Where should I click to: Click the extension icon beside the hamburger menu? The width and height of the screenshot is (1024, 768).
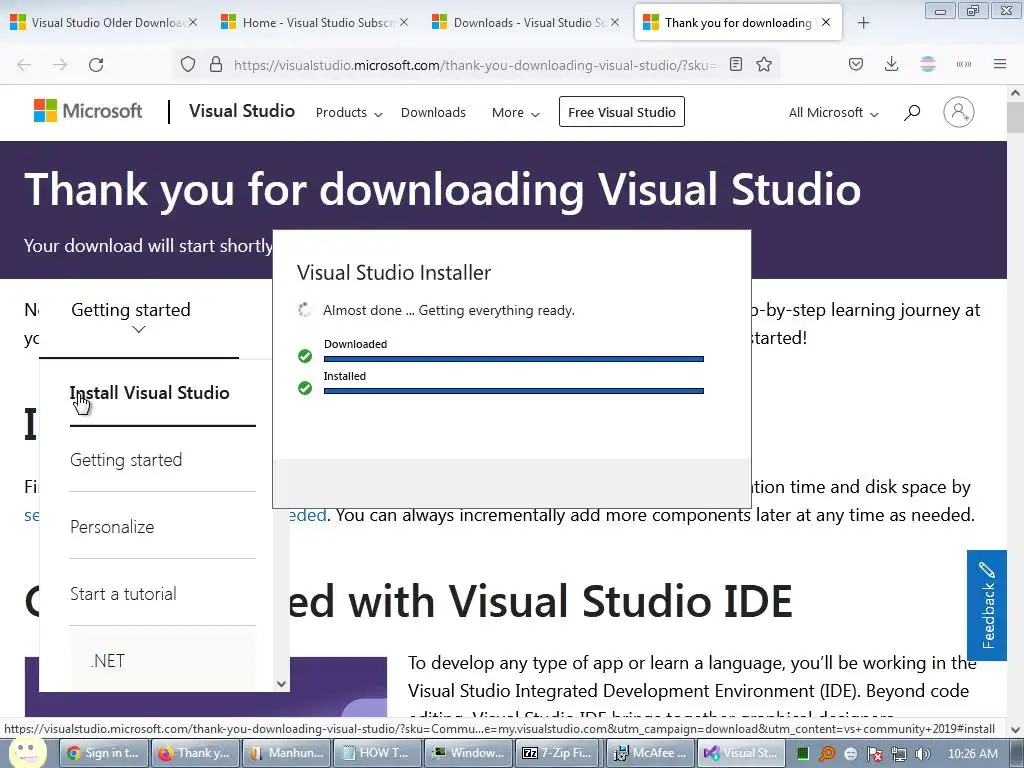964,64
